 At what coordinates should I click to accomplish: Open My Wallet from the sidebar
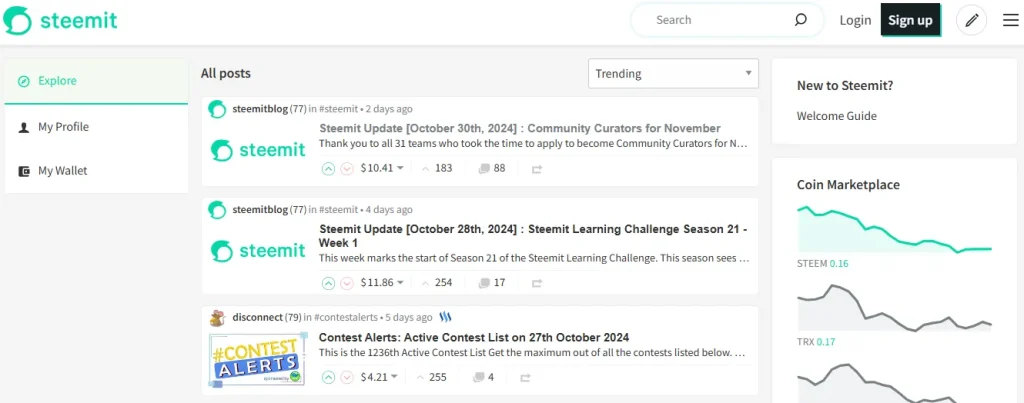point(96,171)
